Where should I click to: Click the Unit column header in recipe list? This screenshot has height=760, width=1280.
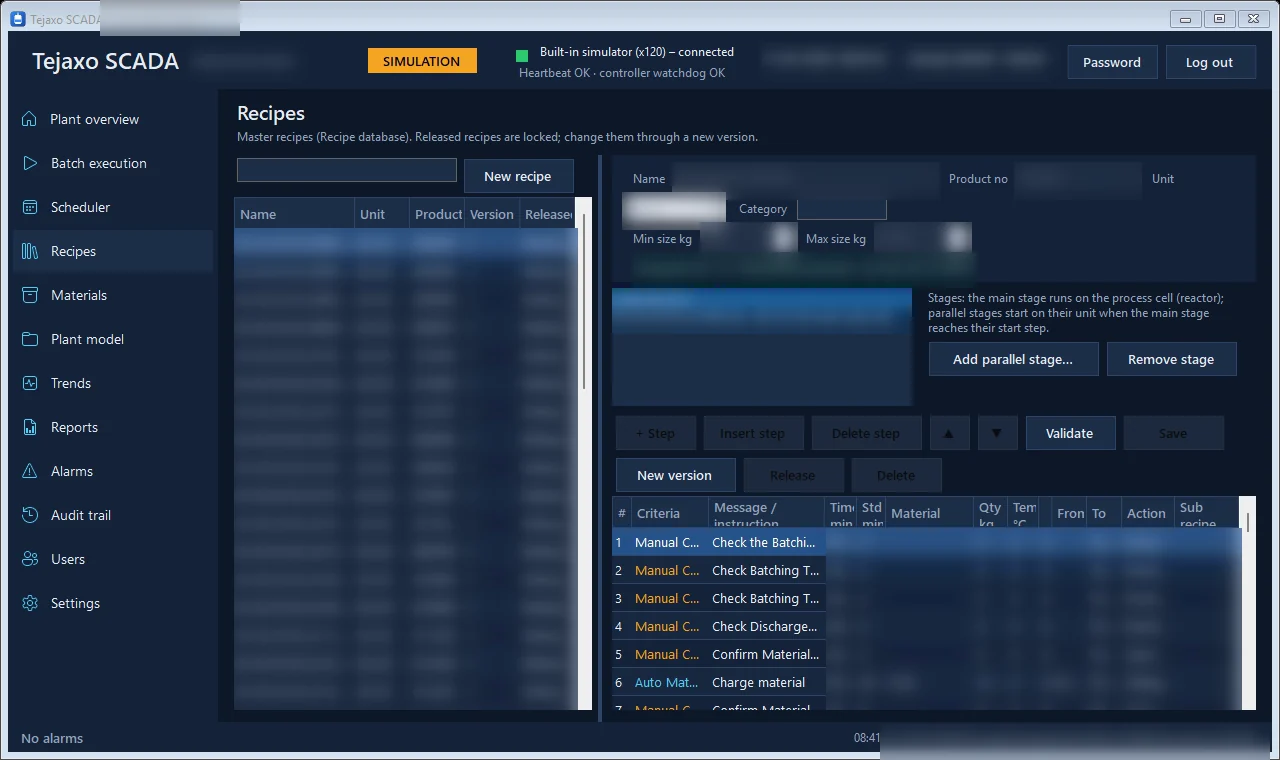click(x=383, y=214)
